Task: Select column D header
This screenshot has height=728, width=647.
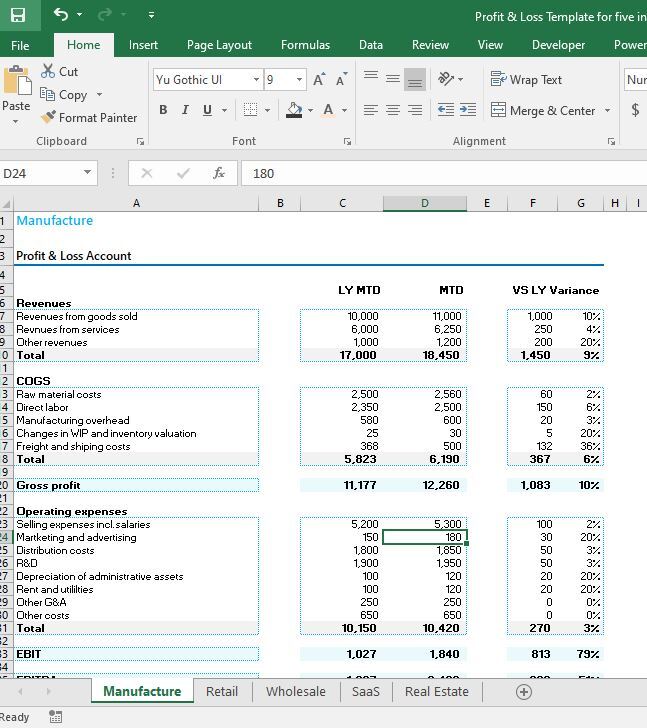Action: (x=425, y=203)
